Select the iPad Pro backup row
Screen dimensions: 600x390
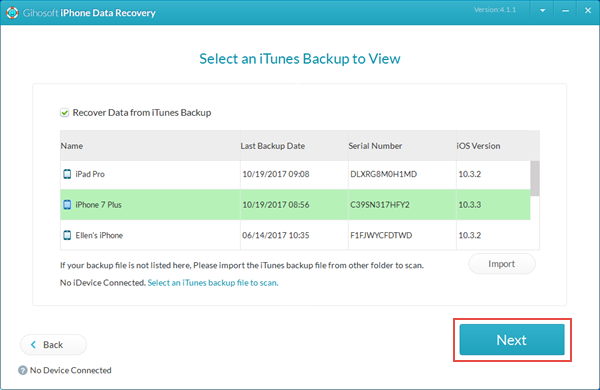(x=295, y=174)
